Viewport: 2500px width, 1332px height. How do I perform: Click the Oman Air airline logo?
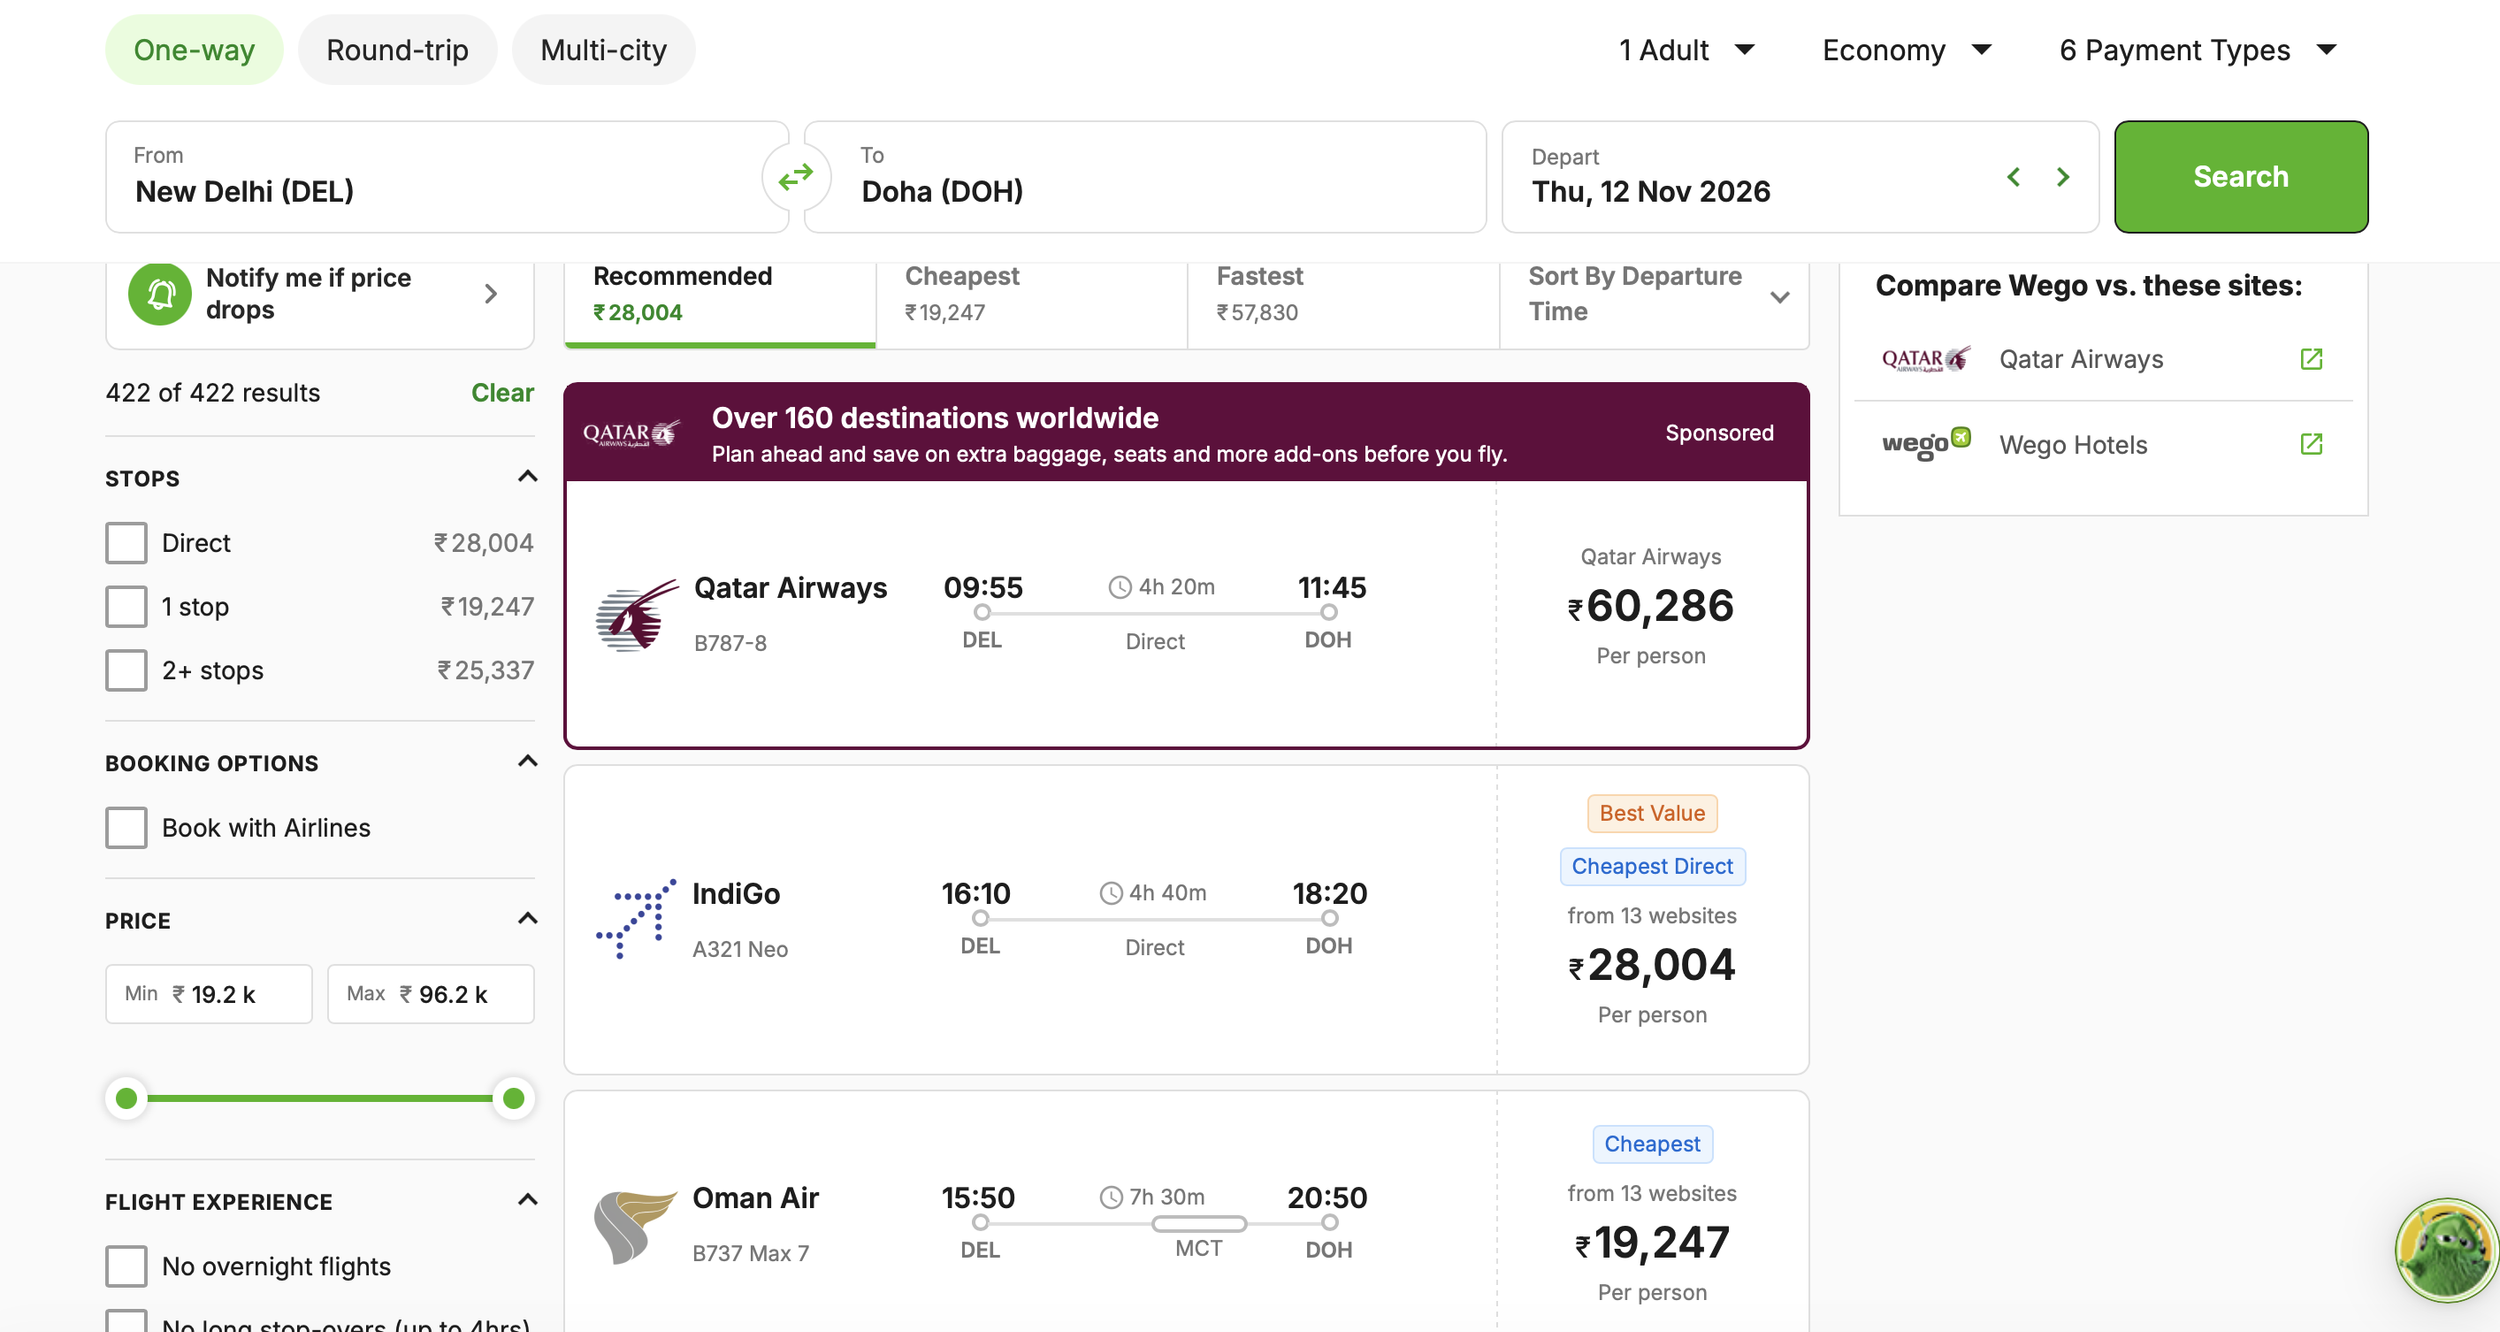(634, 1227)
